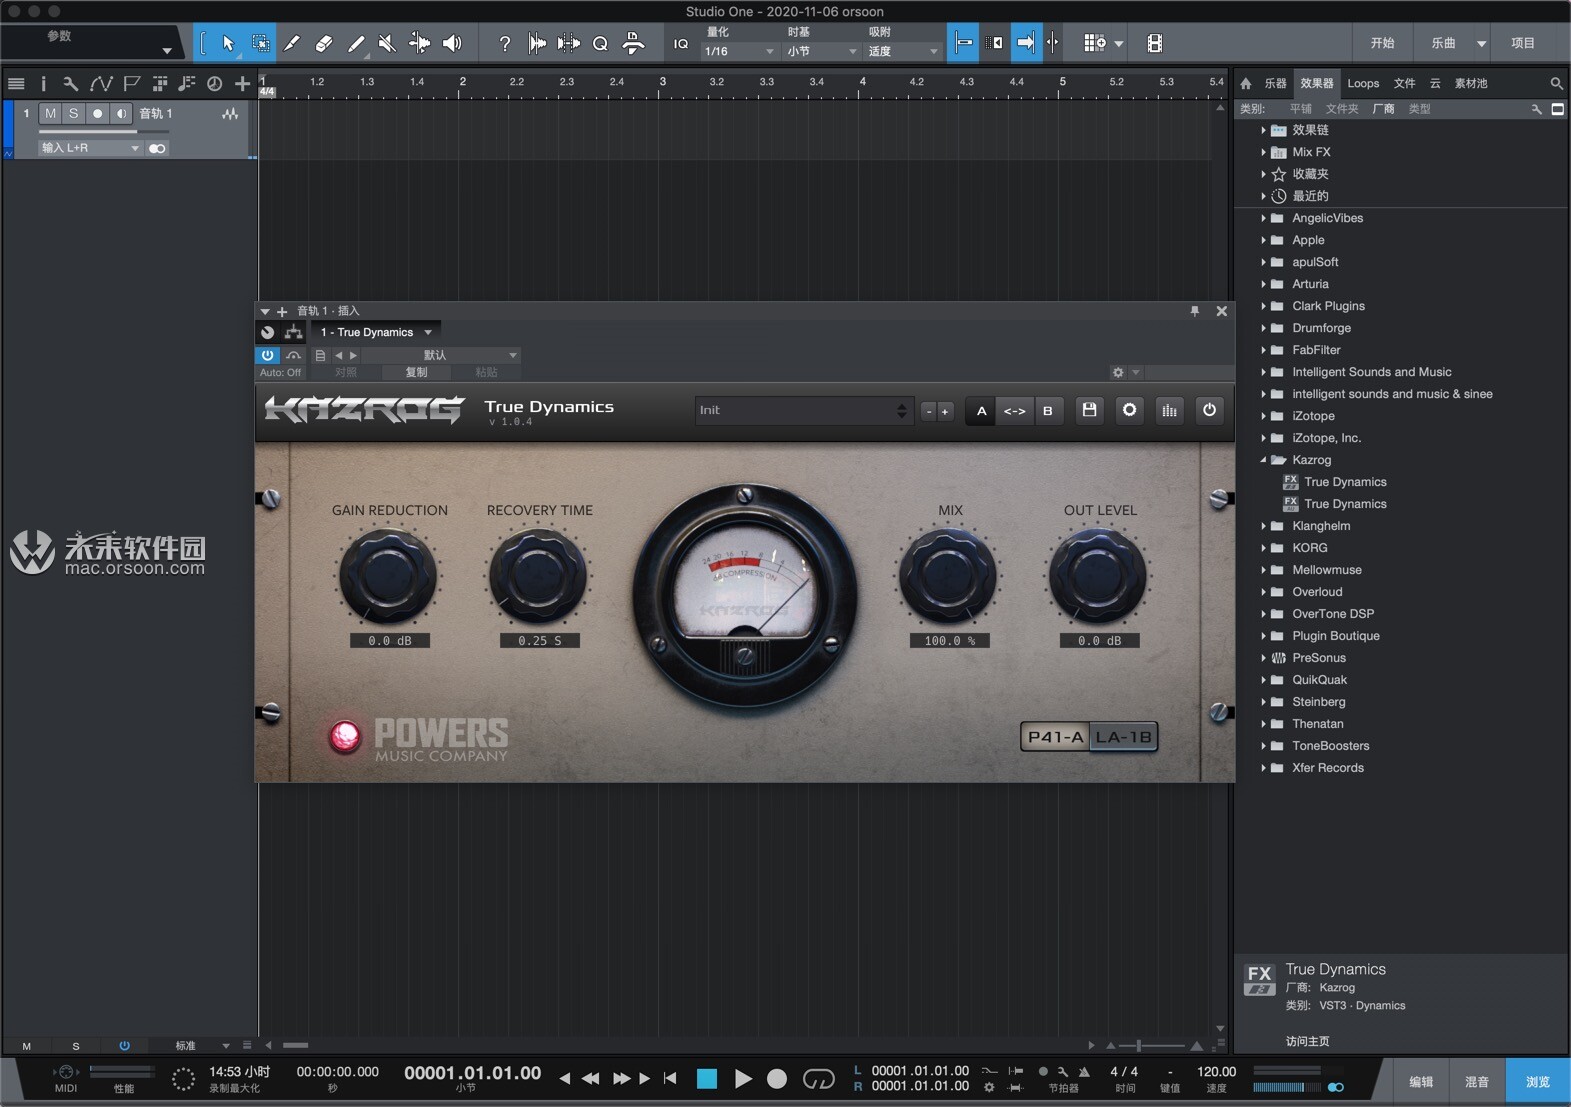Expand the iZotope folder

[x=1263, y=416]
